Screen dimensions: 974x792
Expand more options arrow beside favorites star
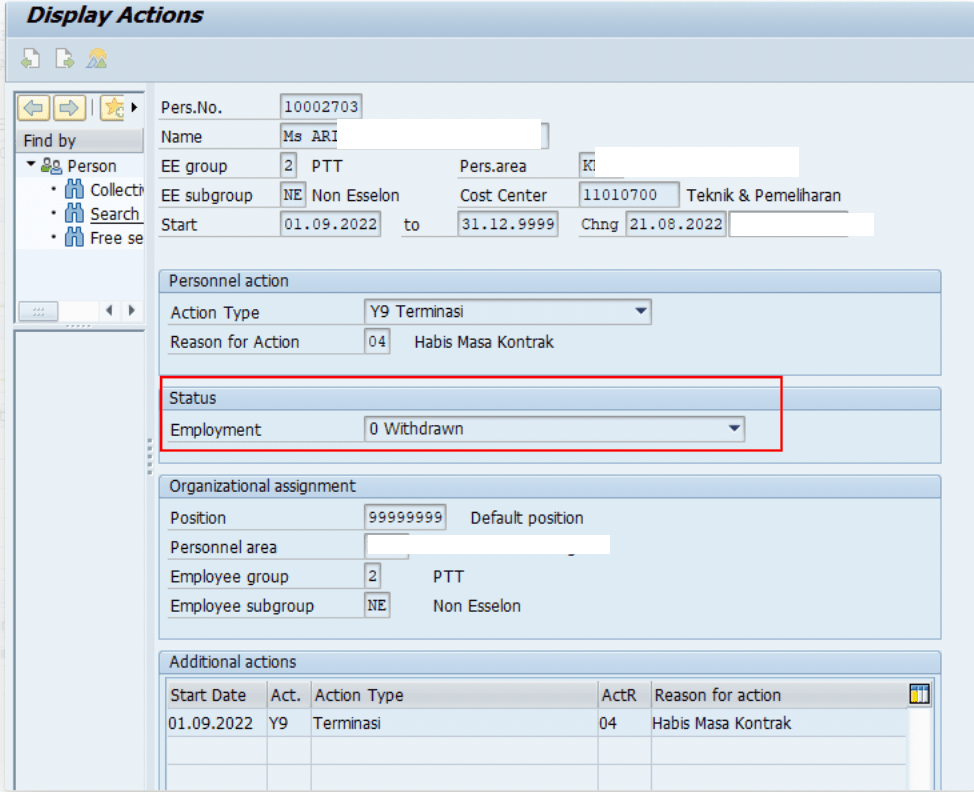(135, 107)
